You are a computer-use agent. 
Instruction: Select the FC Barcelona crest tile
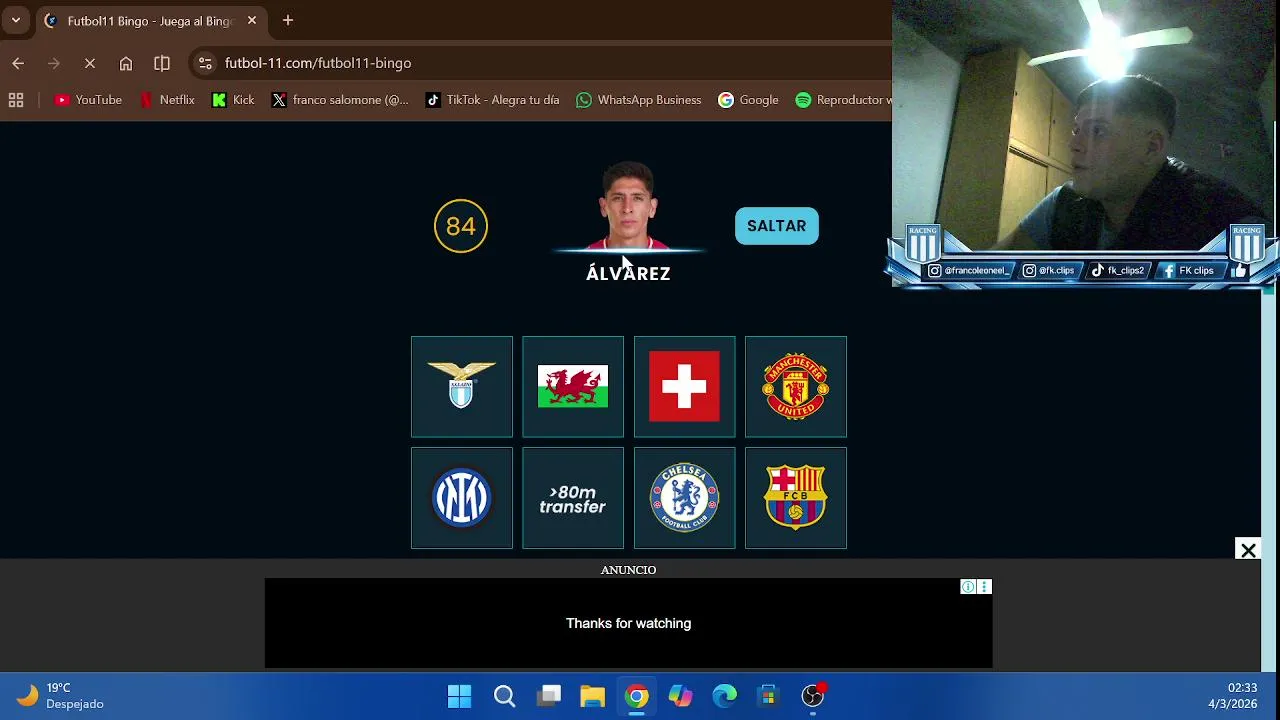[796, 498]
